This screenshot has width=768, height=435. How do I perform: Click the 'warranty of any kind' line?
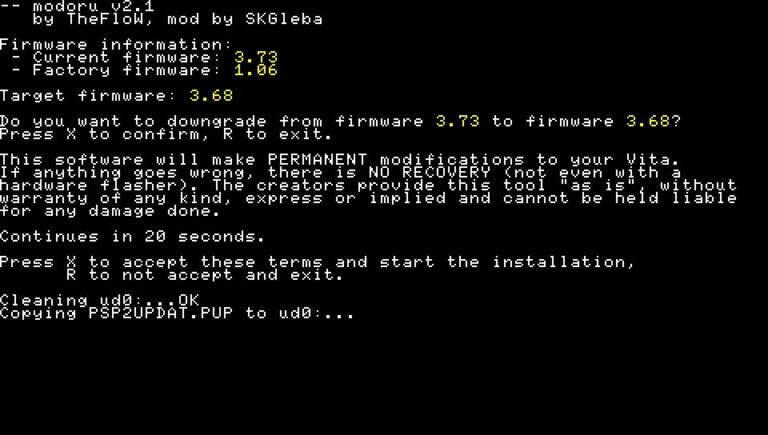(368, 198)
